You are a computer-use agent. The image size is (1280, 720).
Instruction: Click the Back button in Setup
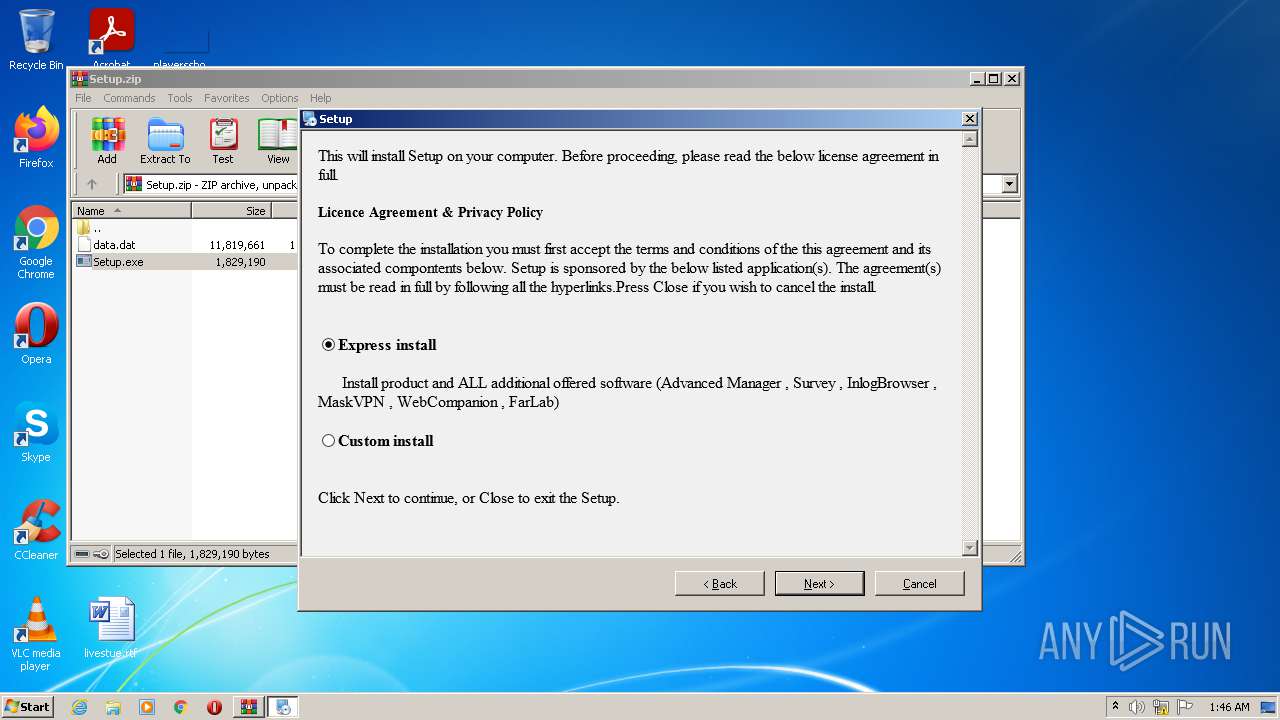(x=719, y=584)
